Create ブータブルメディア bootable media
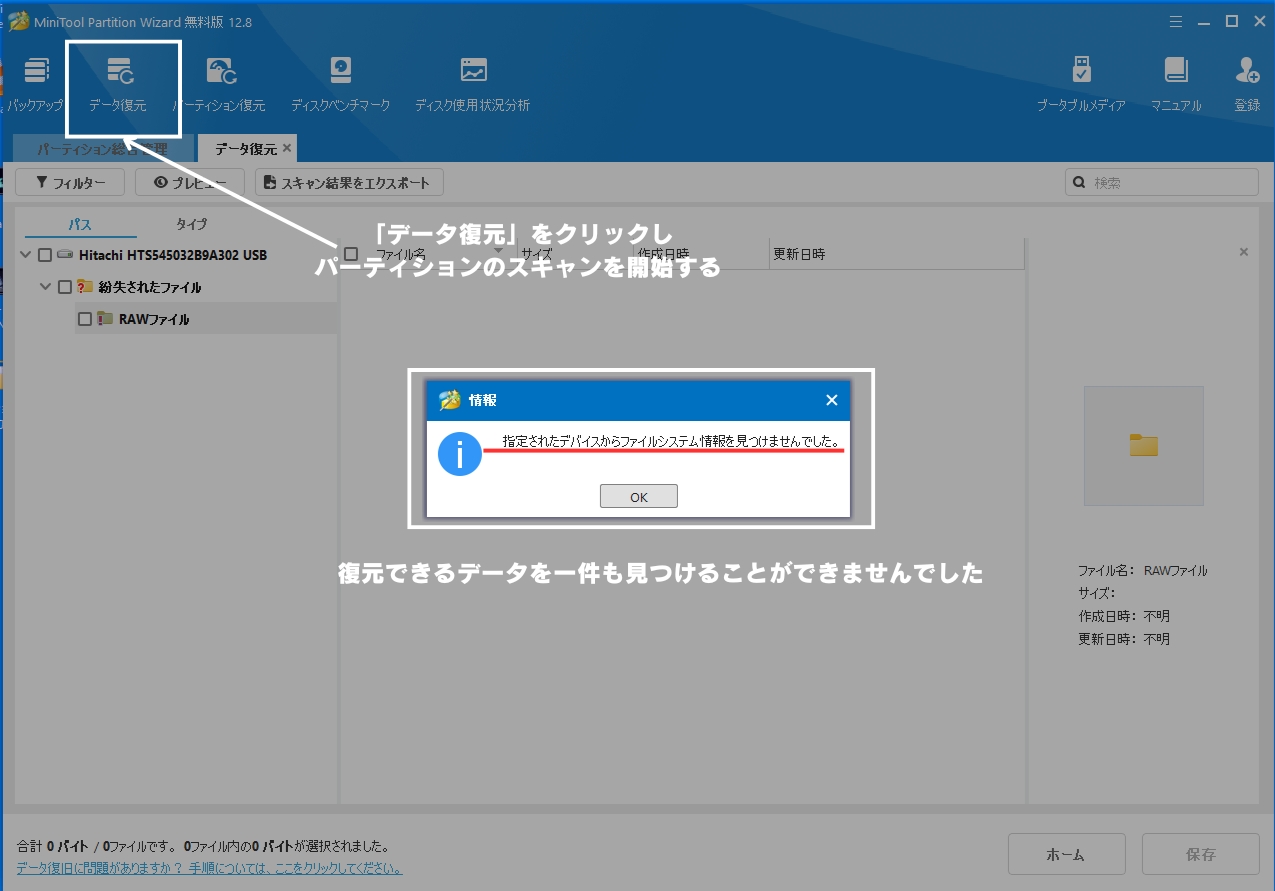The image size is (1275, 891). [x=1081, y=82]
